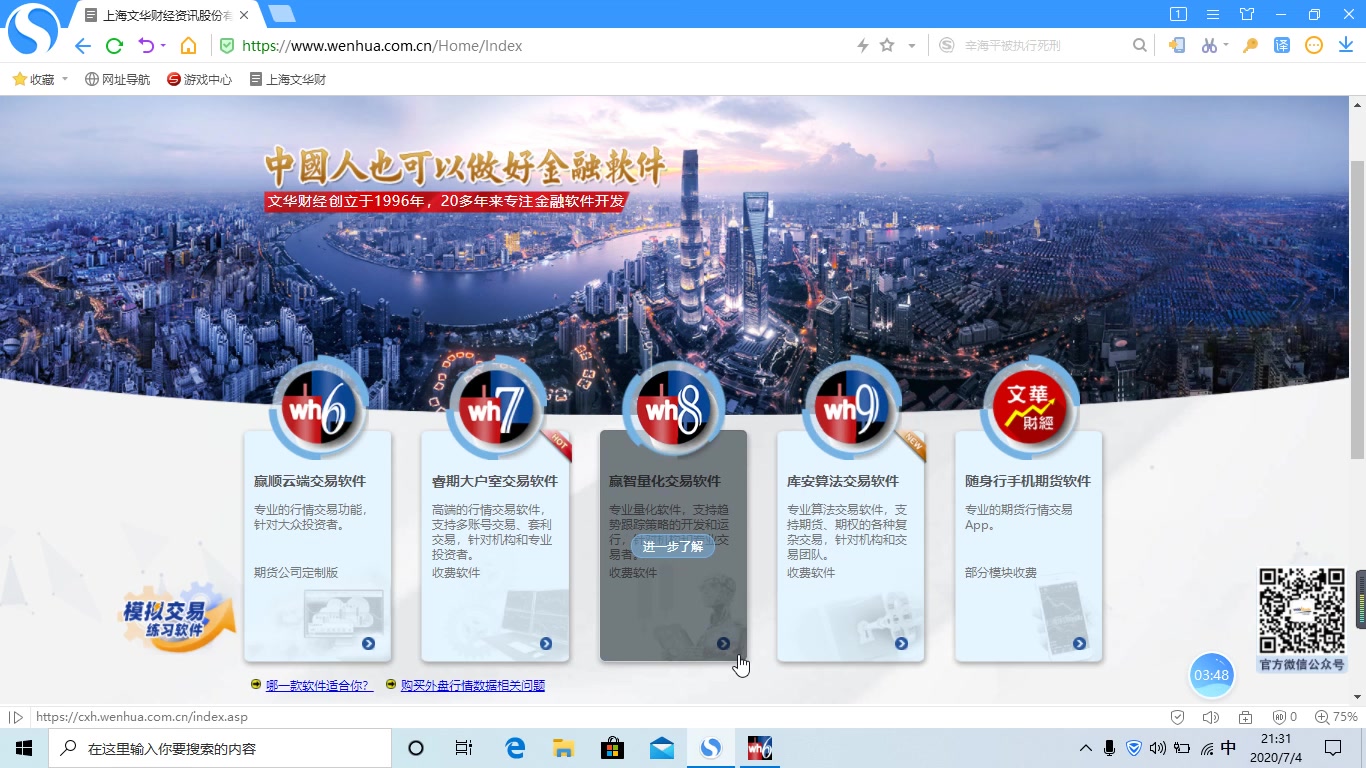Follow the 购买外盘行情数据相关问题 link
Screen dimensions: 1366x768
tap(472, 685)
